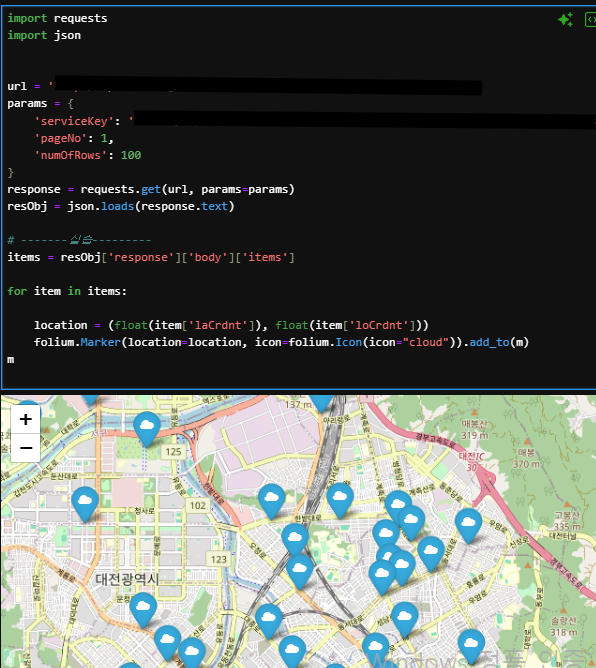Open the AI sparkle assistant icon
Image resolution: width=596 pixels, height=668 pixels.
click(x=565, y=20)
